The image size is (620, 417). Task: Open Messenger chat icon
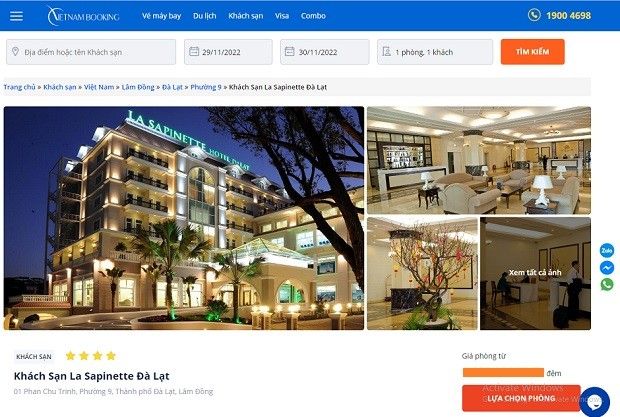[607, 268]
